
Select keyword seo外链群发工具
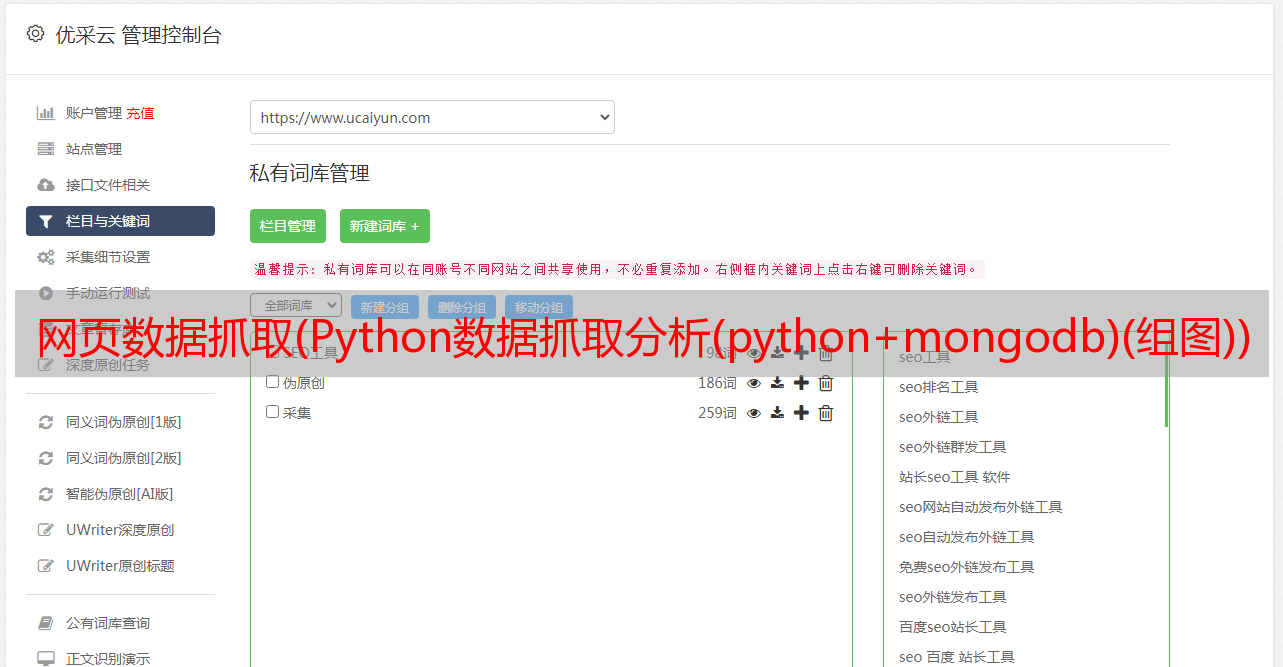952,447
